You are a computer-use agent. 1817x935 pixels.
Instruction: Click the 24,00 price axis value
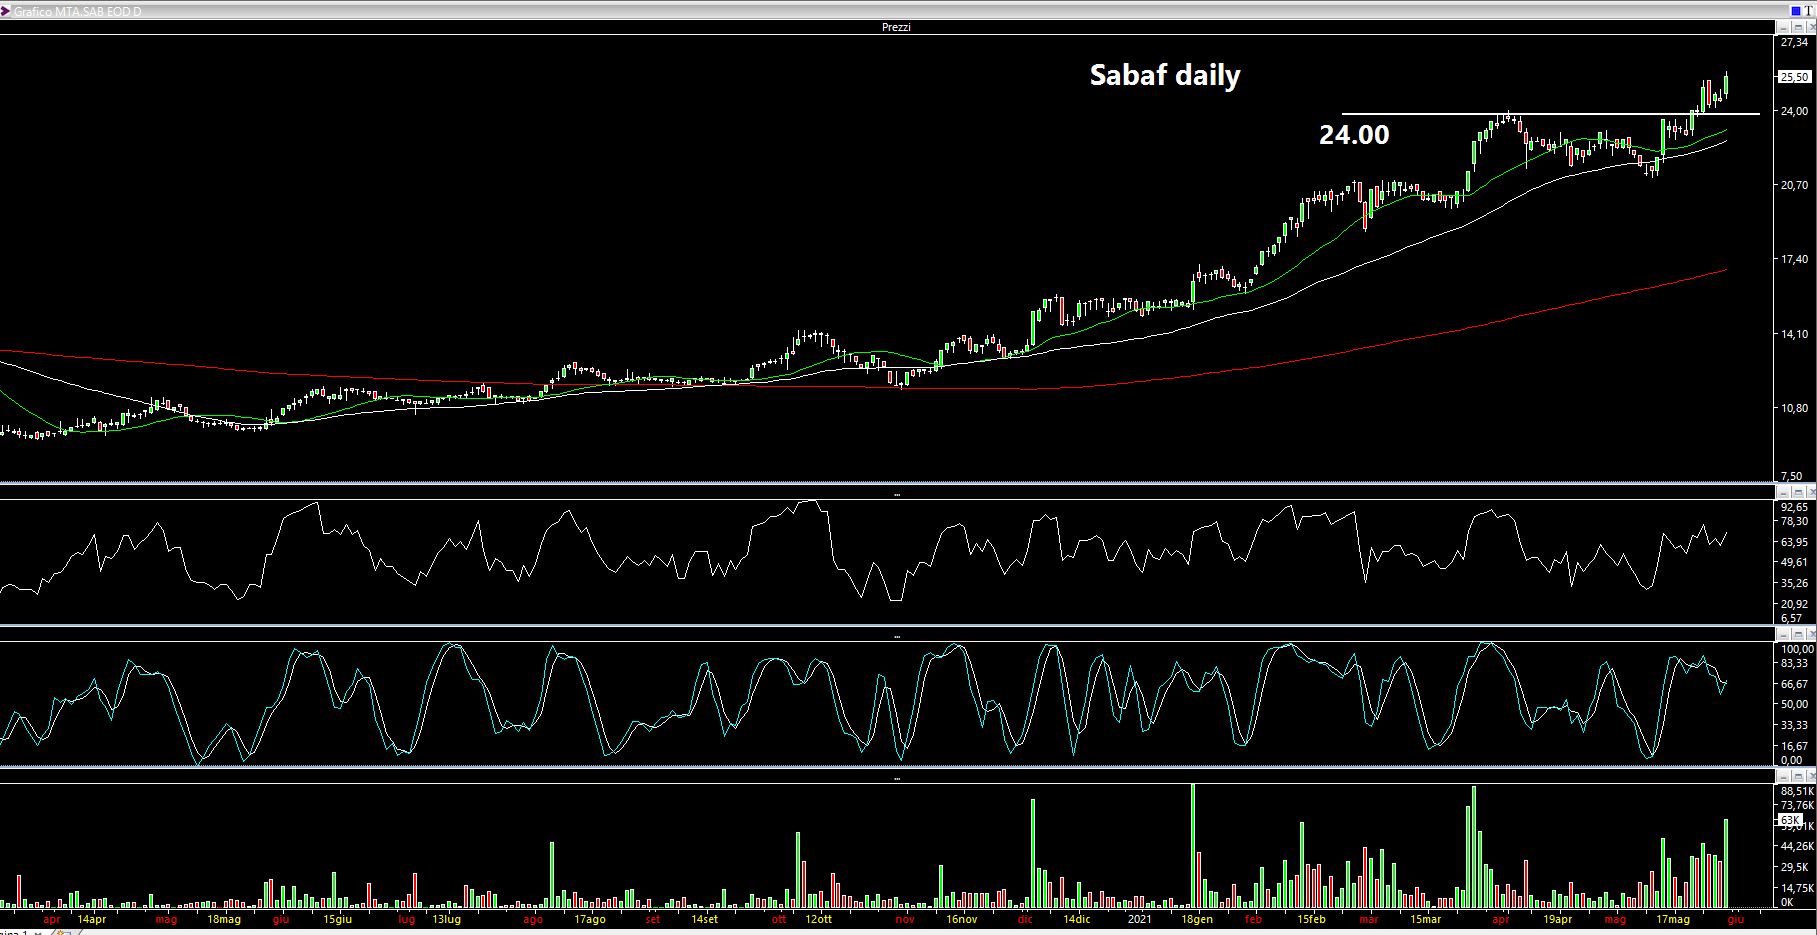click(1795, 111)
